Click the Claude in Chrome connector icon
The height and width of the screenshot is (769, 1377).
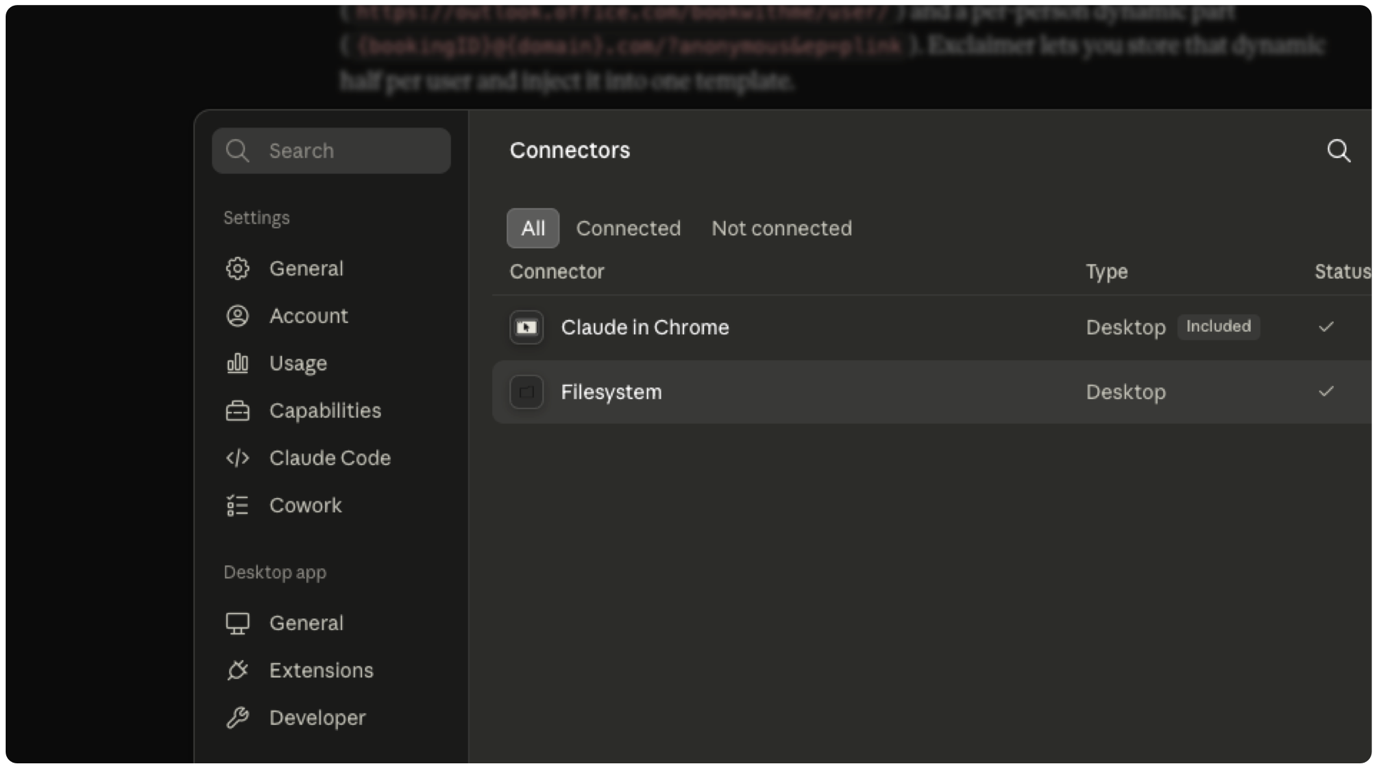click(x=527, y=327)
